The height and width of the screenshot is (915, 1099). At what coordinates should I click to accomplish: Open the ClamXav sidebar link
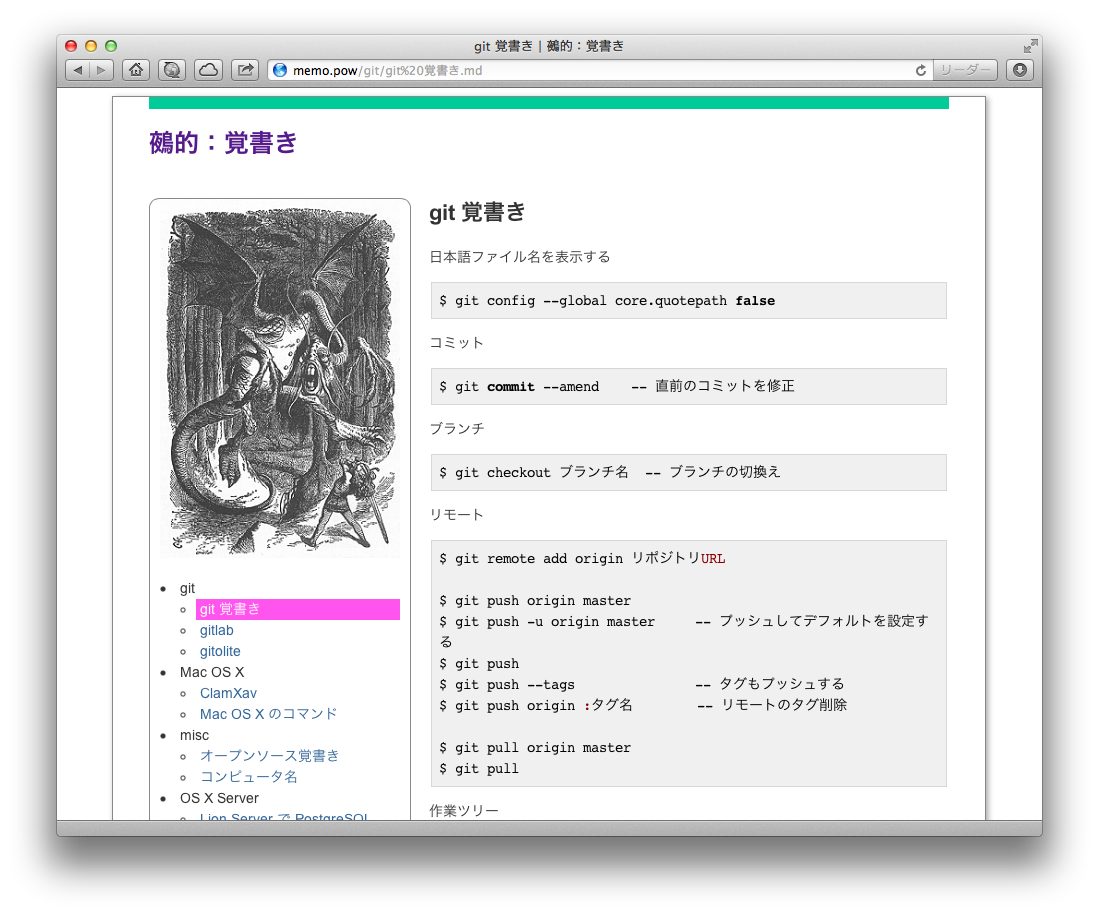click(x=228, y=693)
